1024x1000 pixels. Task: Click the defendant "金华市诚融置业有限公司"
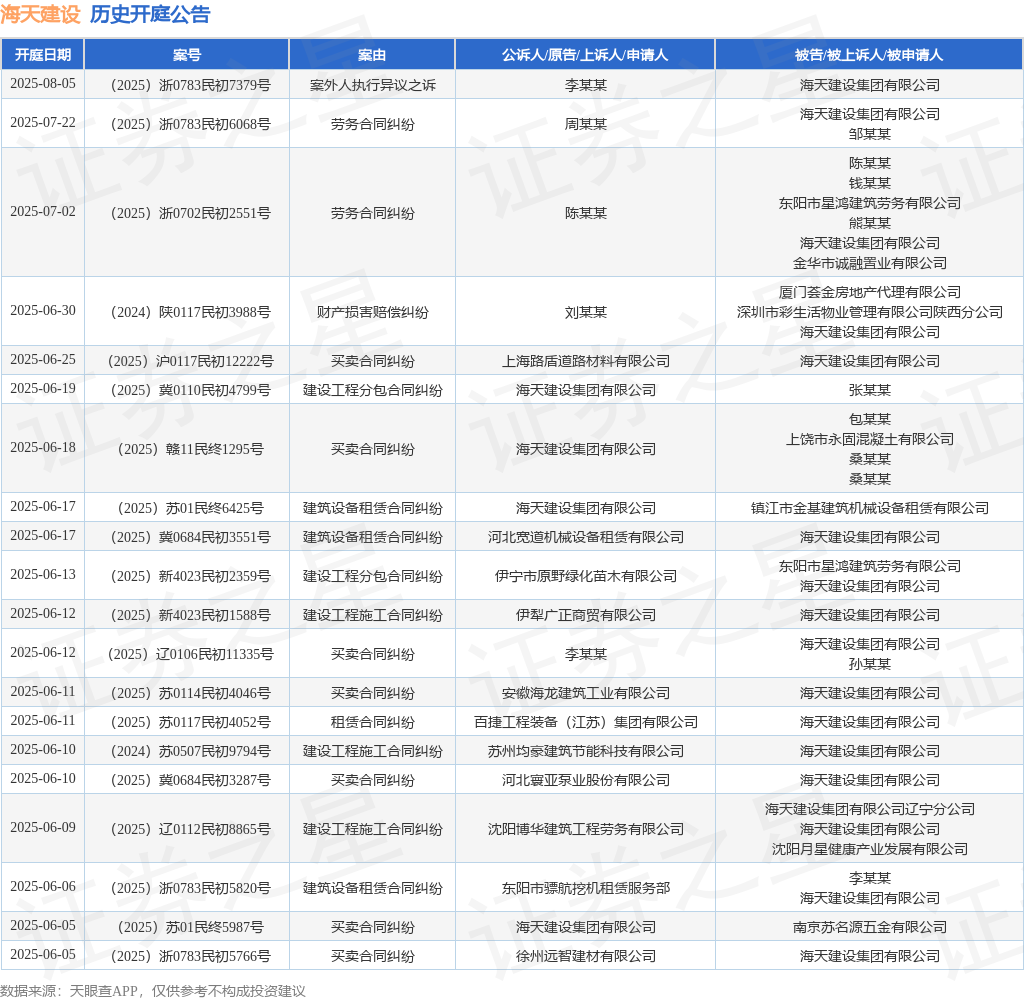[x=869, y=263]
